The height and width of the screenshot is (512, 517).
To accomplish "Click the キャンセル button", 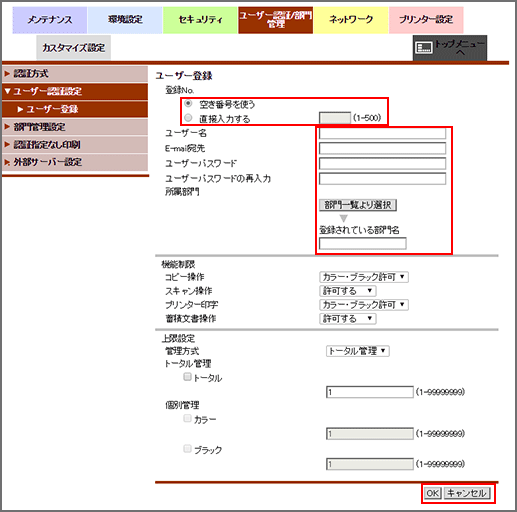I will 467,493.
